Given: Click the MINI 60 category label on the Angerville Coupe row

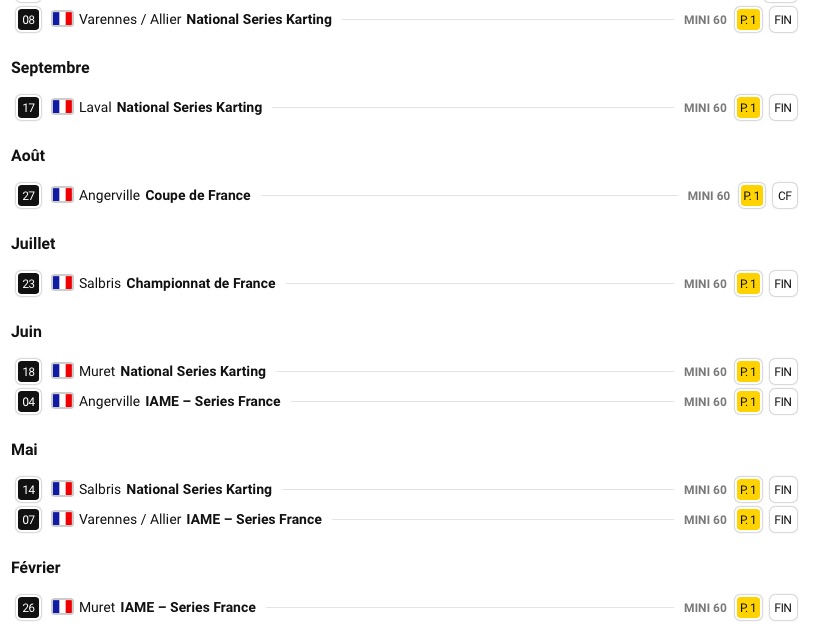Looking at the screenshot, I should [x=708, y=196].
